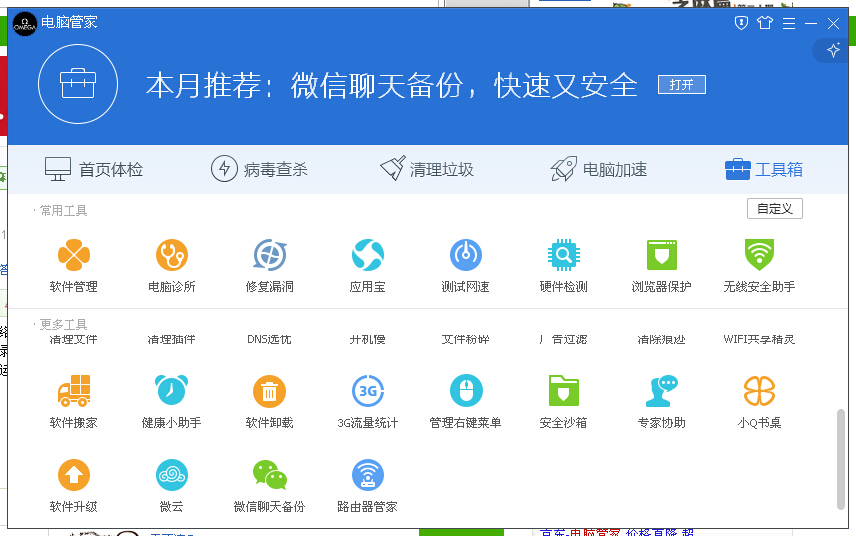Minimize the 电脑管家 window
This screenshot has height=536, width=856.
click(811, 23)
